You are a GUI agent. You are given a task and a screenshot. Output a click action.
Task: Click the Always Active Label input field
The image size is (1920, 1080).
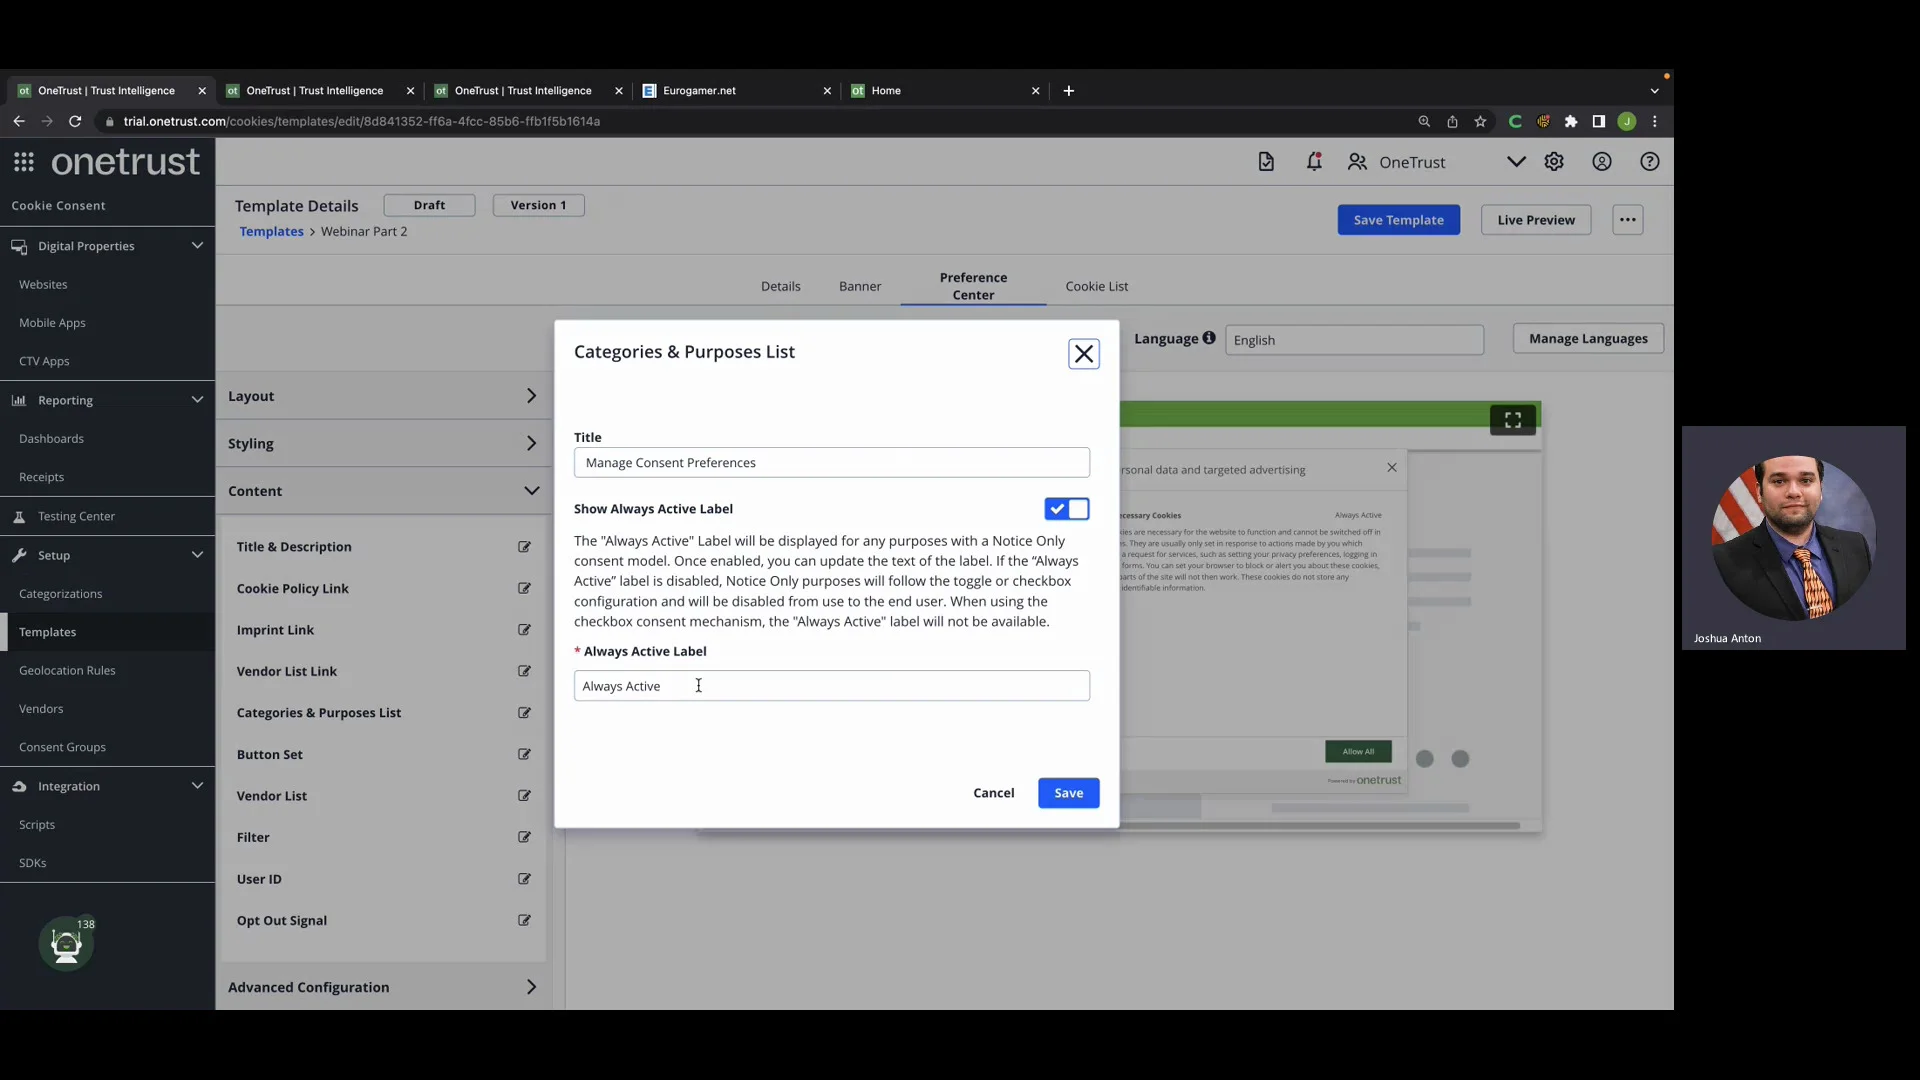coord(831,684)
